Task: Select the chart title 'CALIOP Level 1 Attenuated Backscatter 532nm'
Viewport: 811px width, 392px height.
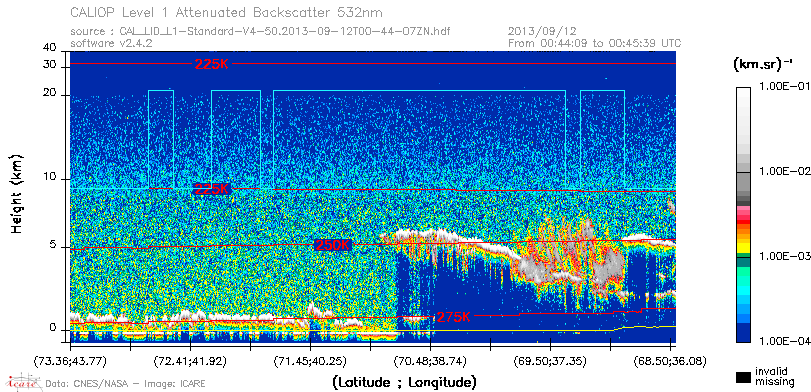Action: (227, 12)
